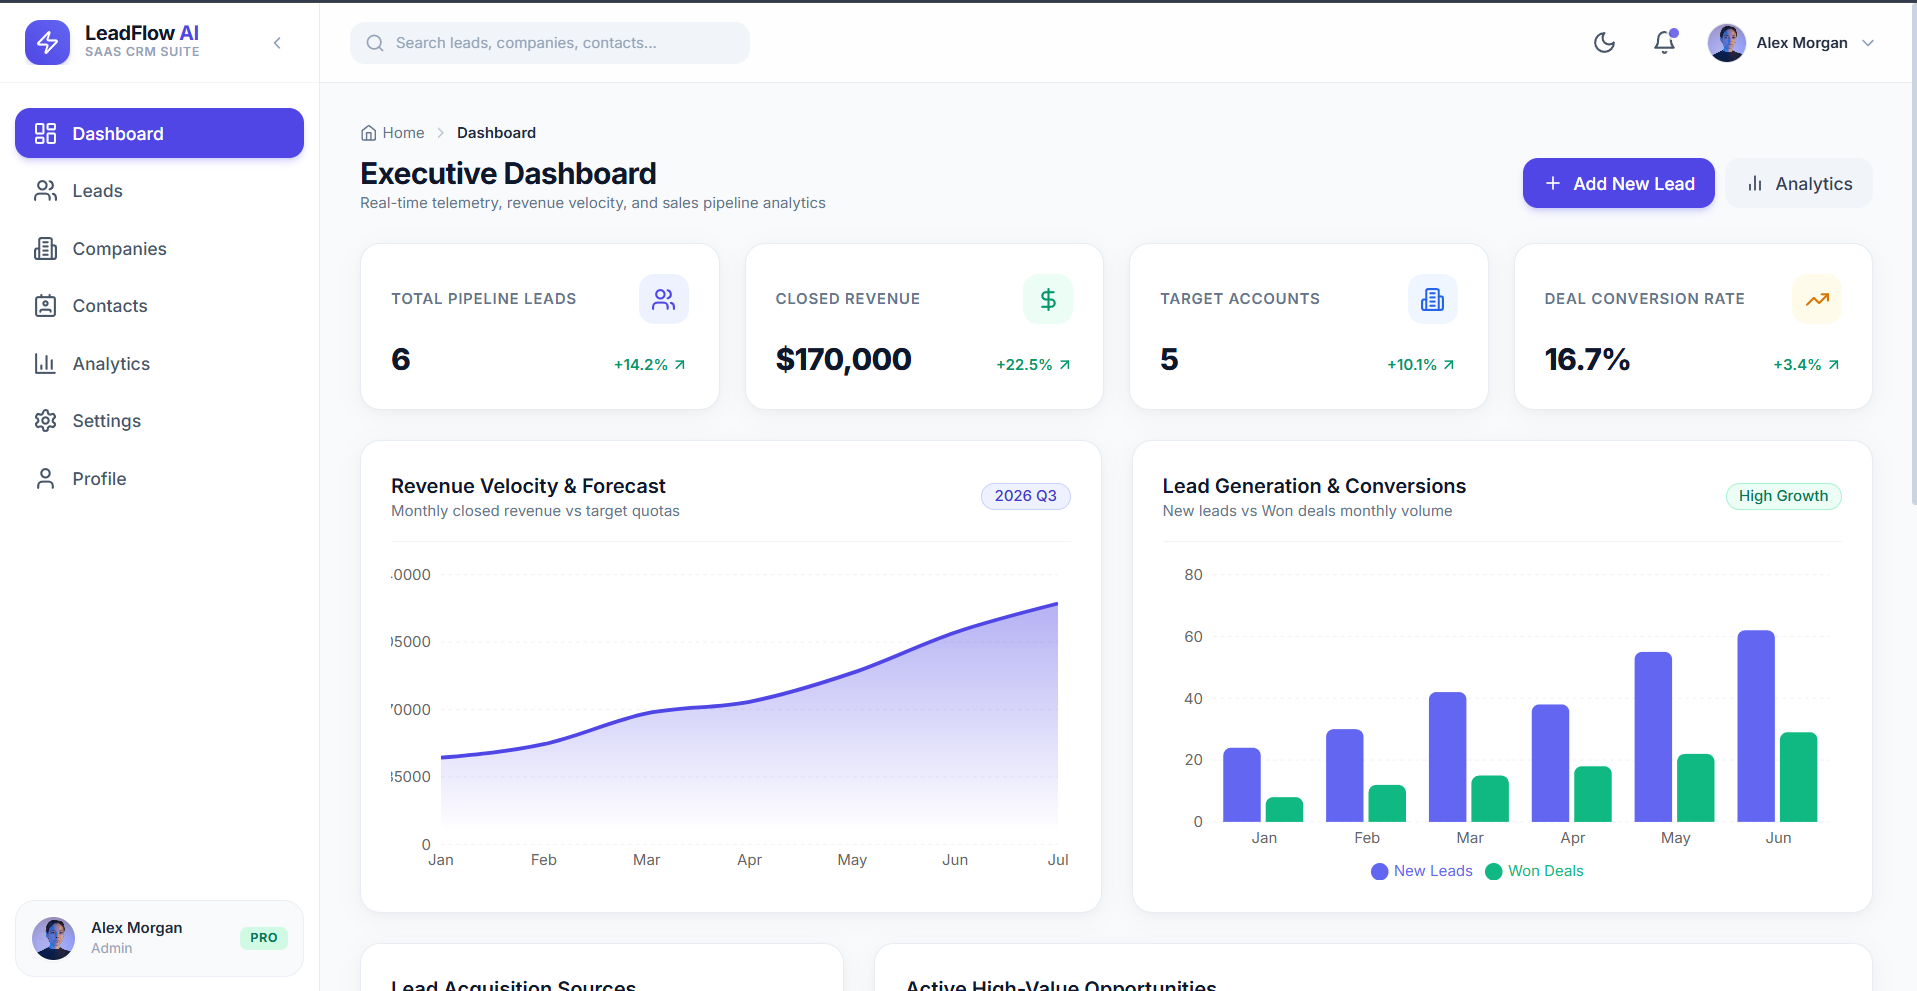Click the Add New Lead button
This screenshot has width=1917, height=991.
click(1618, 183)
